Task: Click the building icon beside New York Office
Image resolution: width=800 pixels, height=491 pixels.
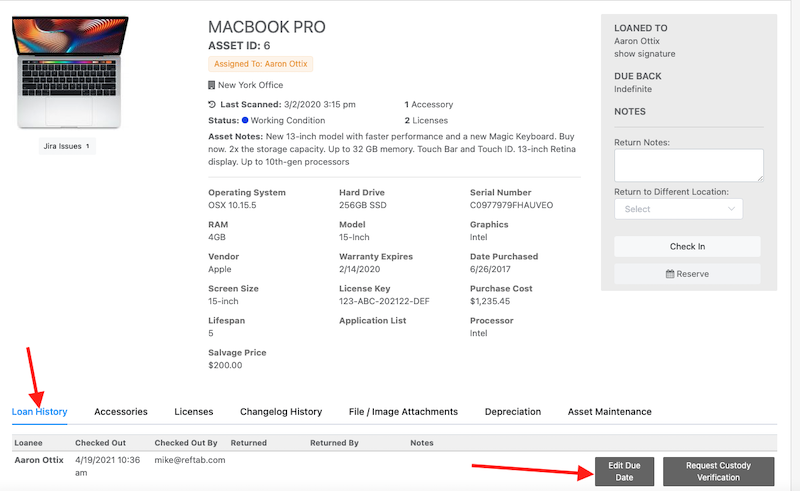Action: 212,85
